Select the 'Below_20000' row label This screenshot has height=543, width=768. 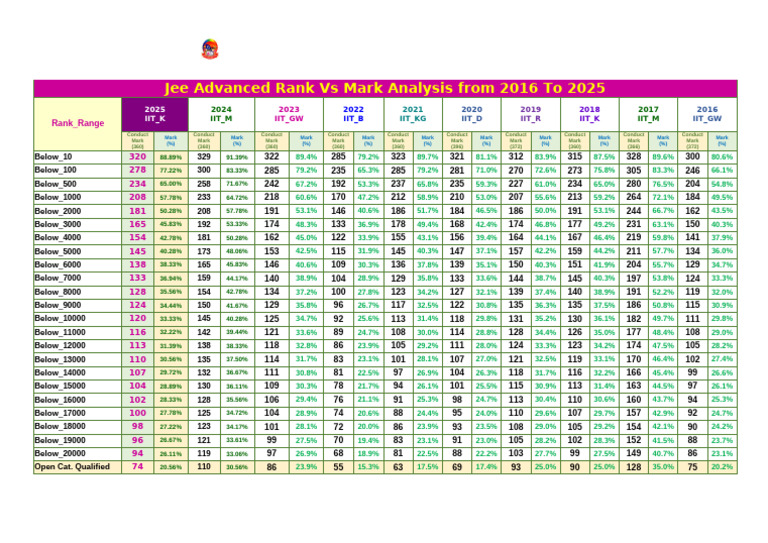coord(60,453)
